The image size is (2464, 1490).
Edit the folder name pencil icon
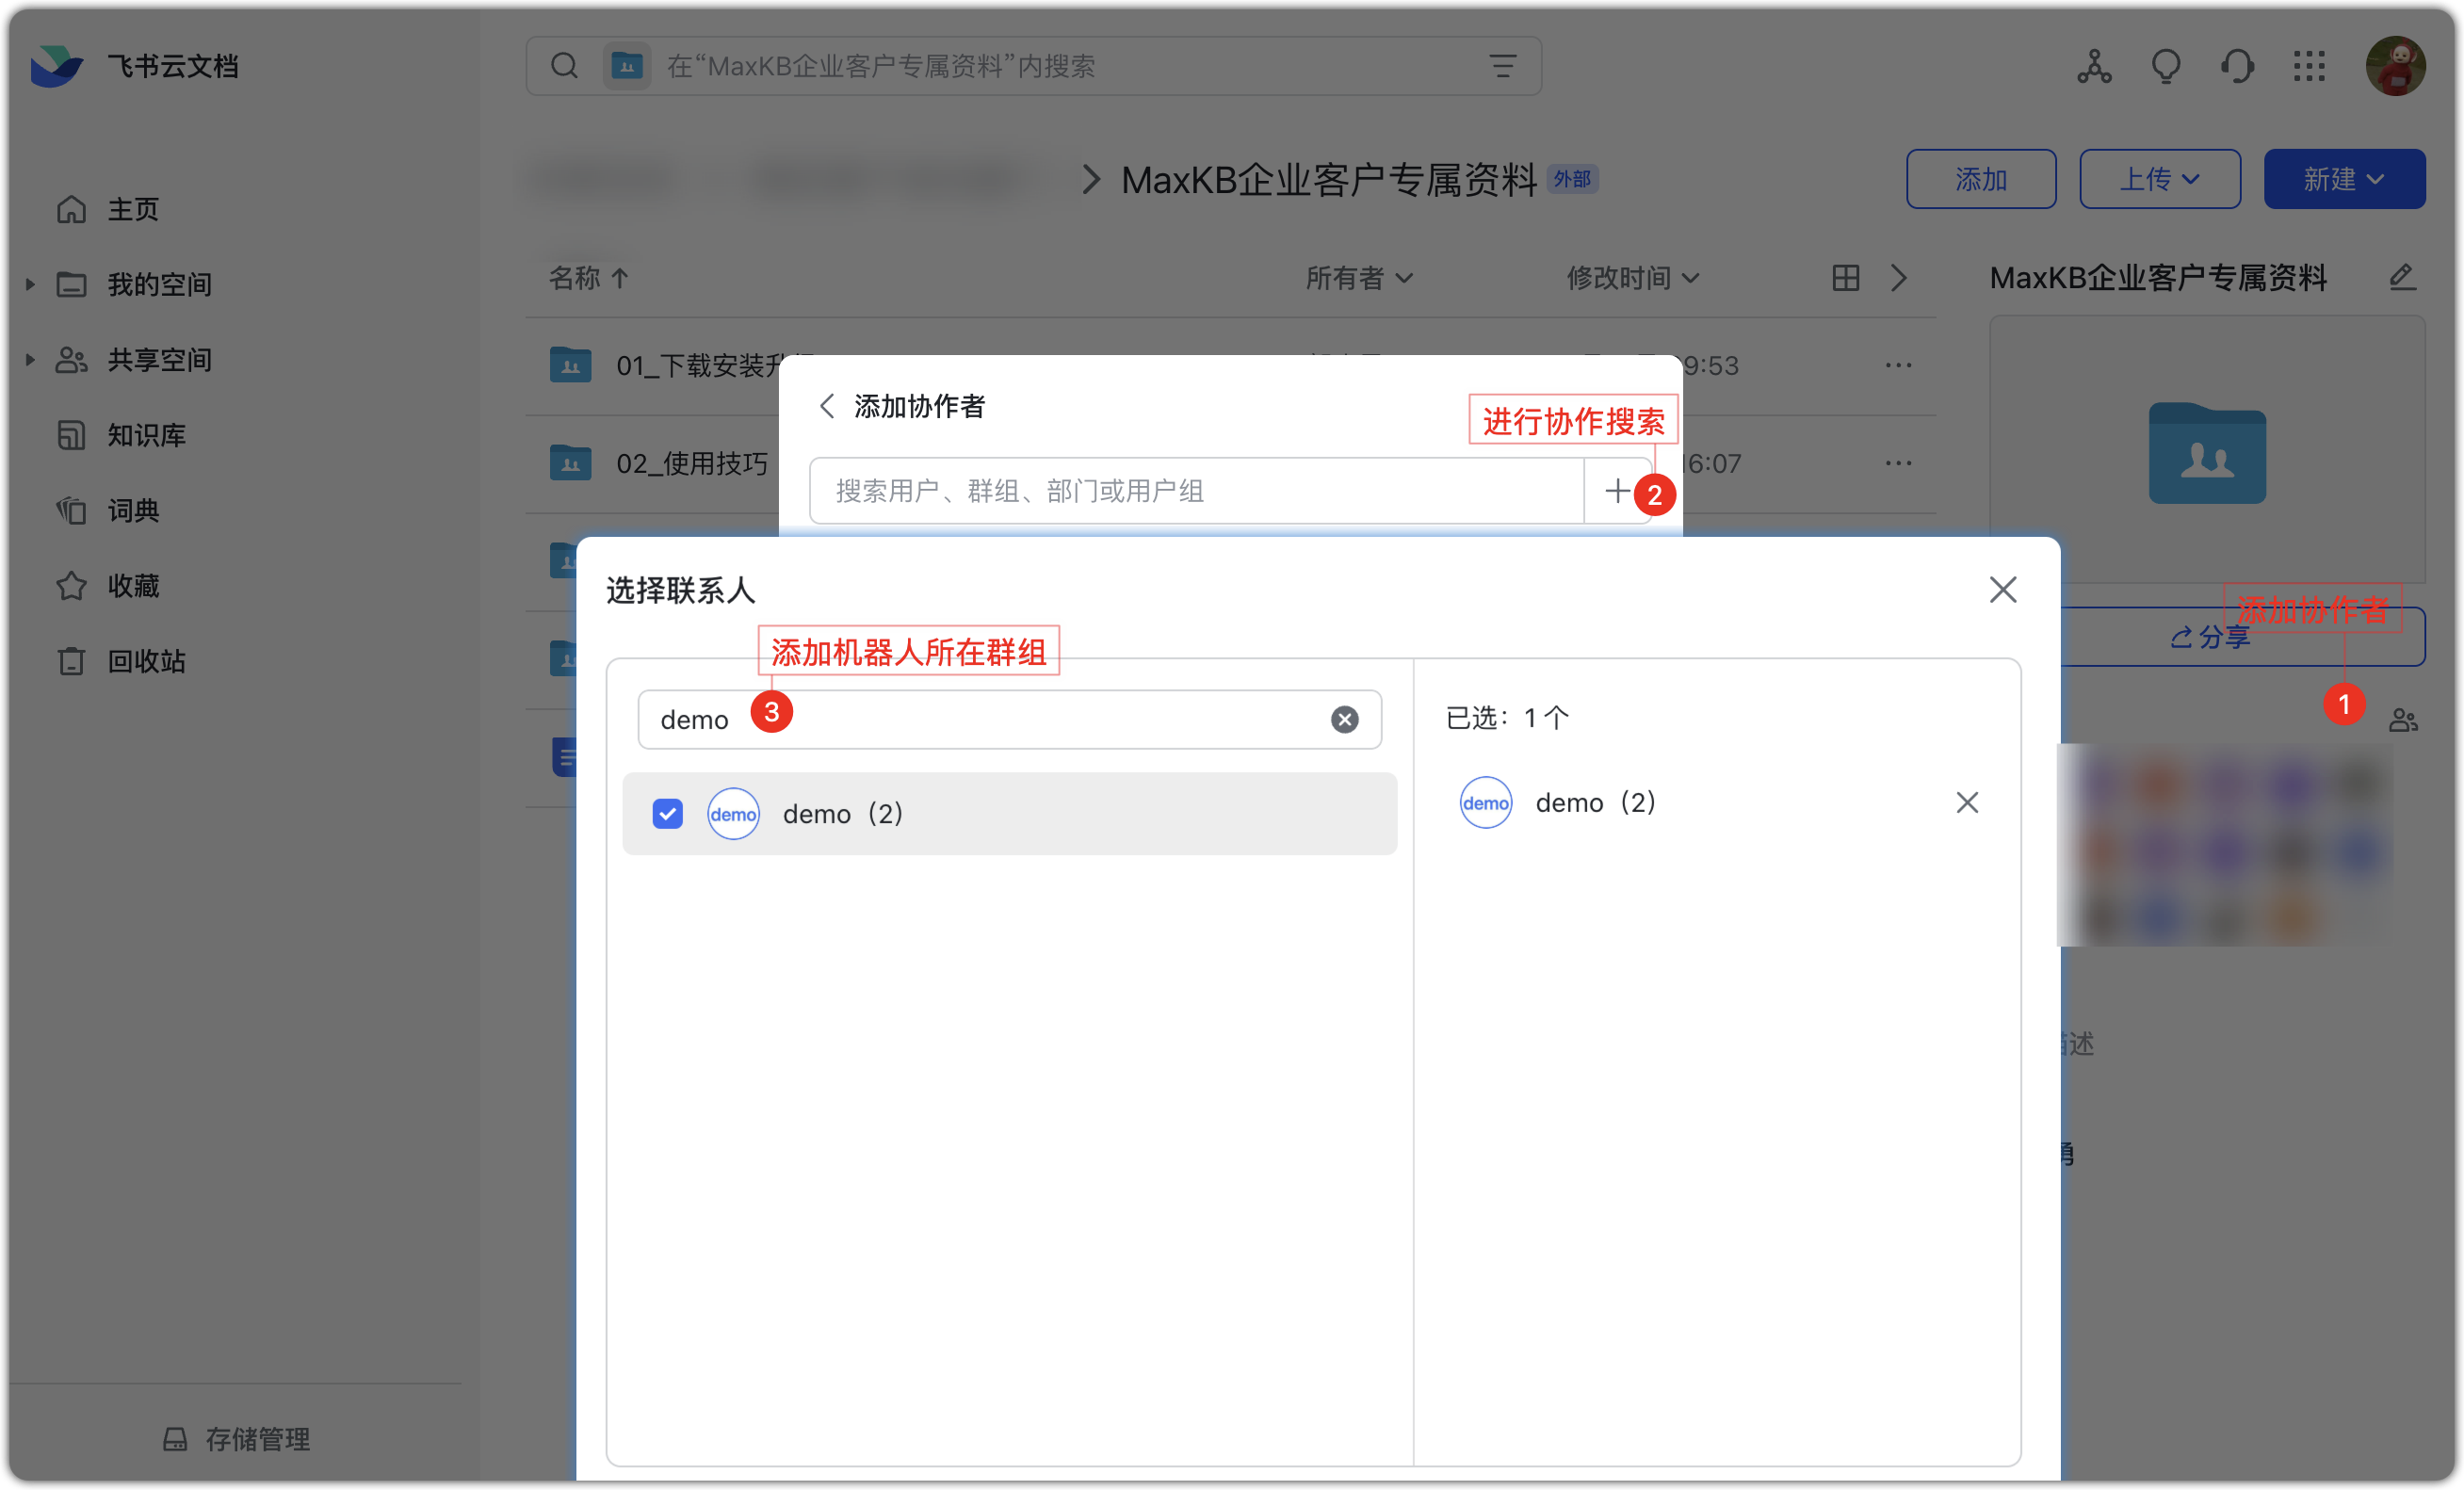tap(2402, 277)
